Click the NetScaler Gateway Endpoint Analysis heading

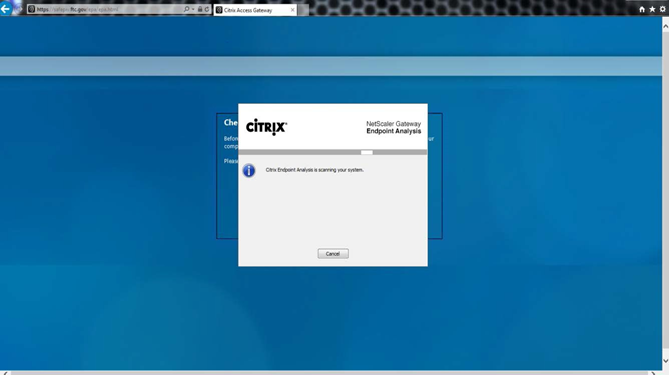point(393,128)
